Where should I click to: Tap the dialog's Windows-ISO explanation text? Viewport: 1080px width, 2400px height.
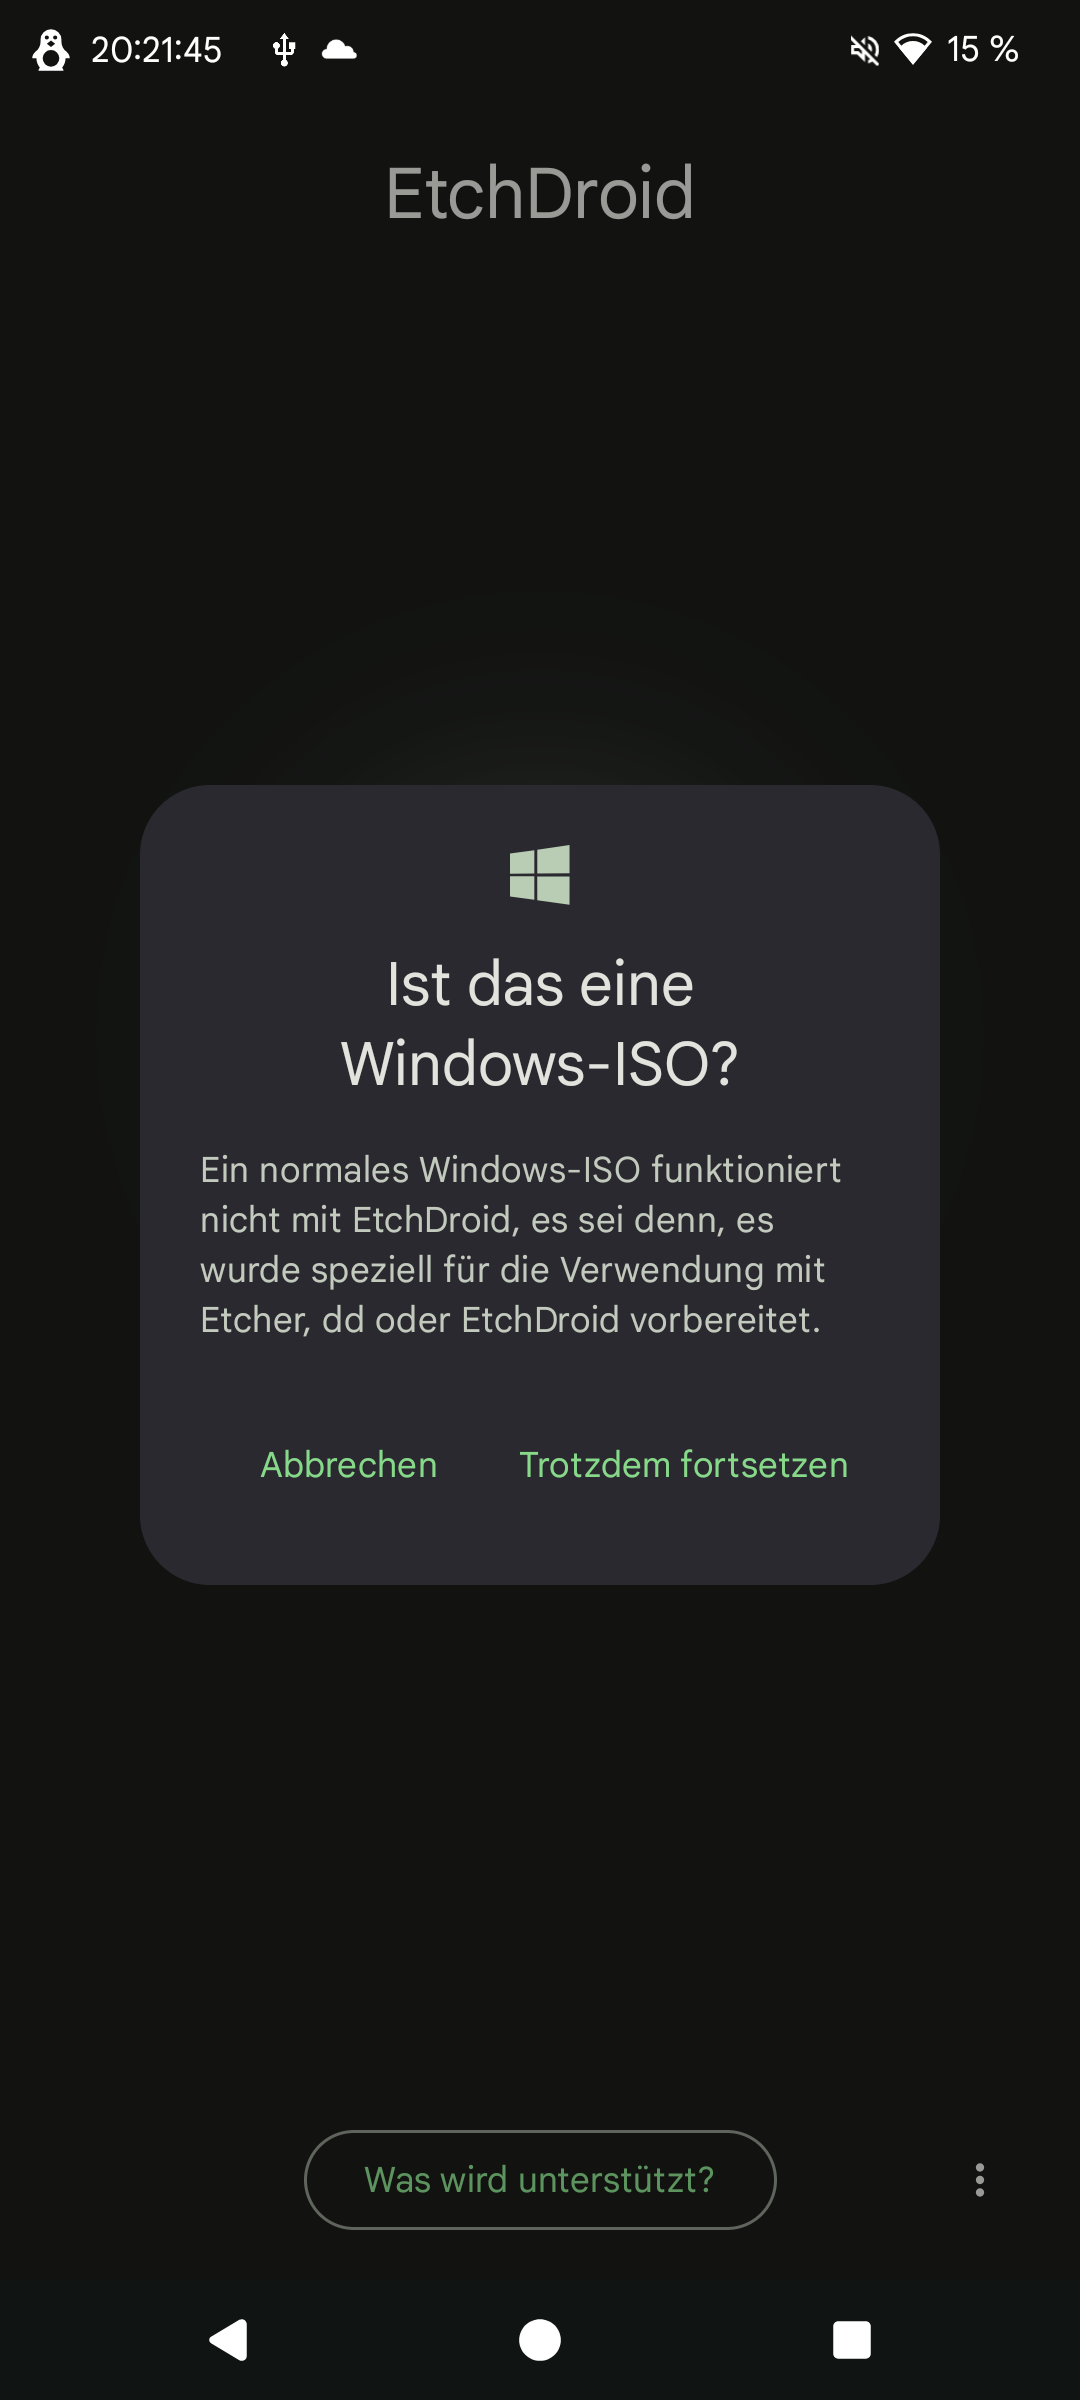pyautogui.click(x=520, y=1245)
